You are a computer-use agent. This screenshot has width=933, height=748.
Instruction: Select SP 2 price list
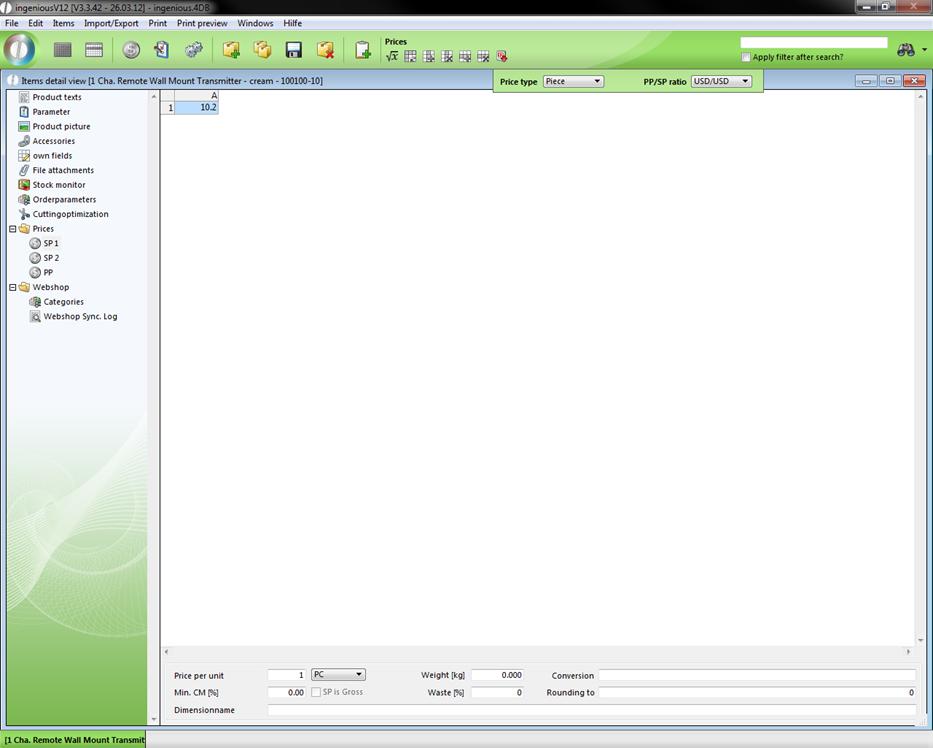[50, 258]
